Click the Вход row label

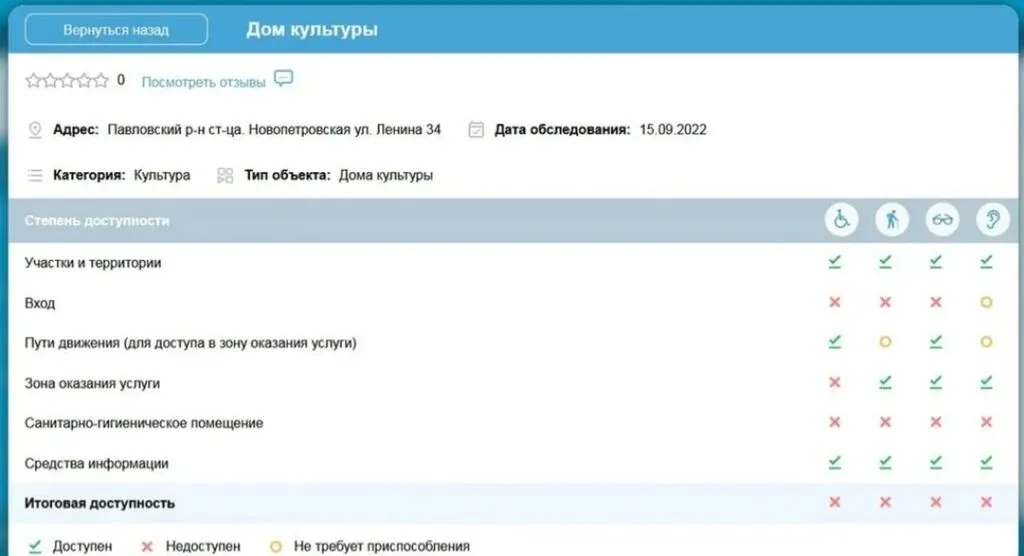(x=40, y=303)
